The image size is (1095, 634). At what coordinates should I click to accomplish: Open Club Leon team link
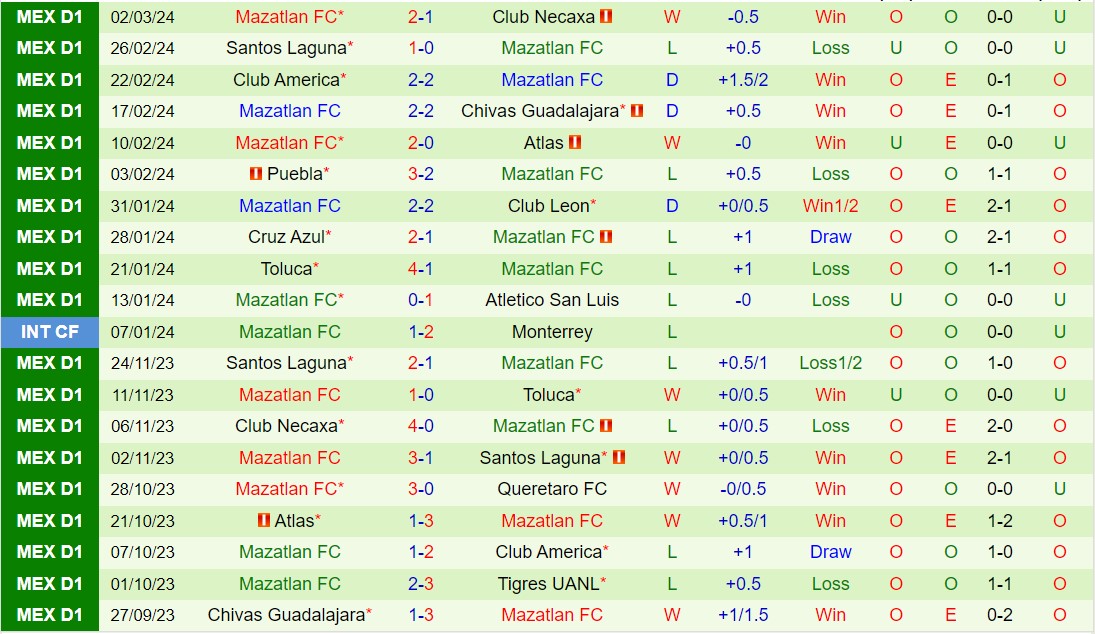tap(549, 206)
